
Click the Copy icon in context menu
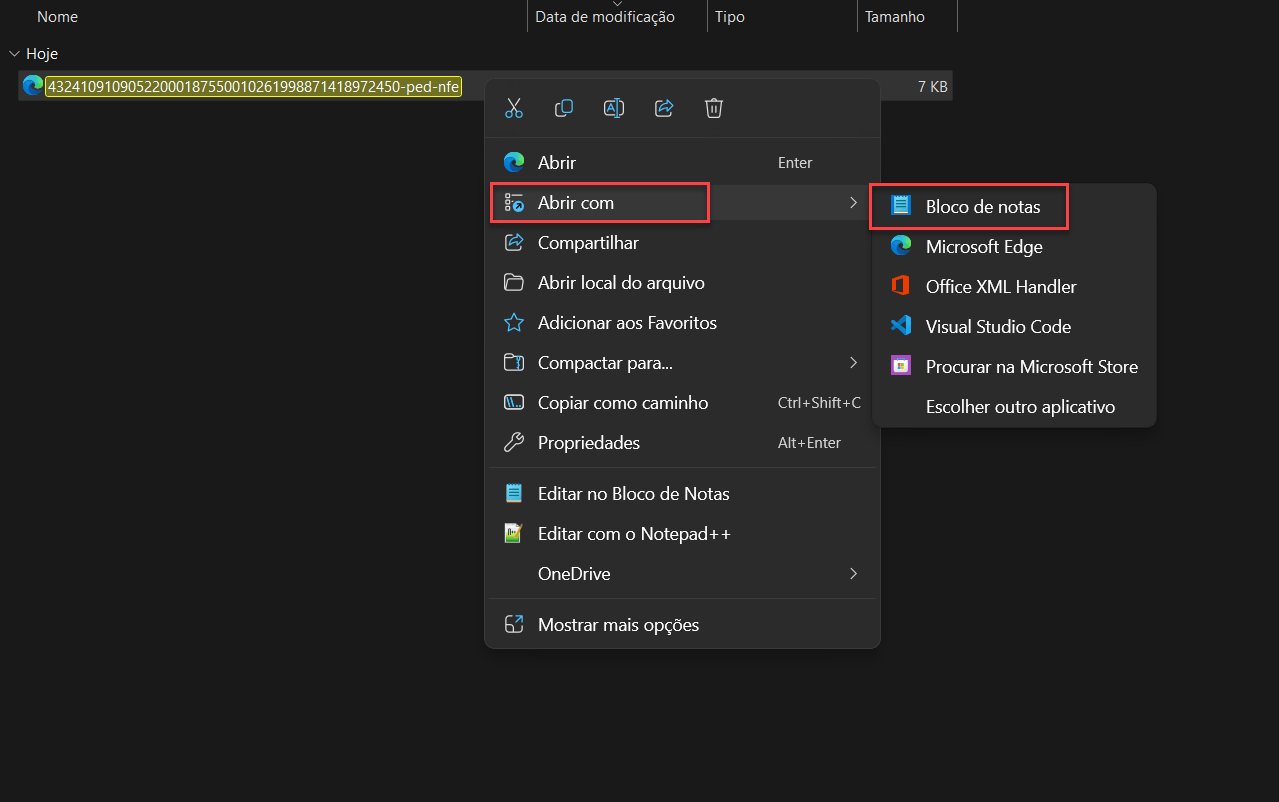[x=564, y=108]
